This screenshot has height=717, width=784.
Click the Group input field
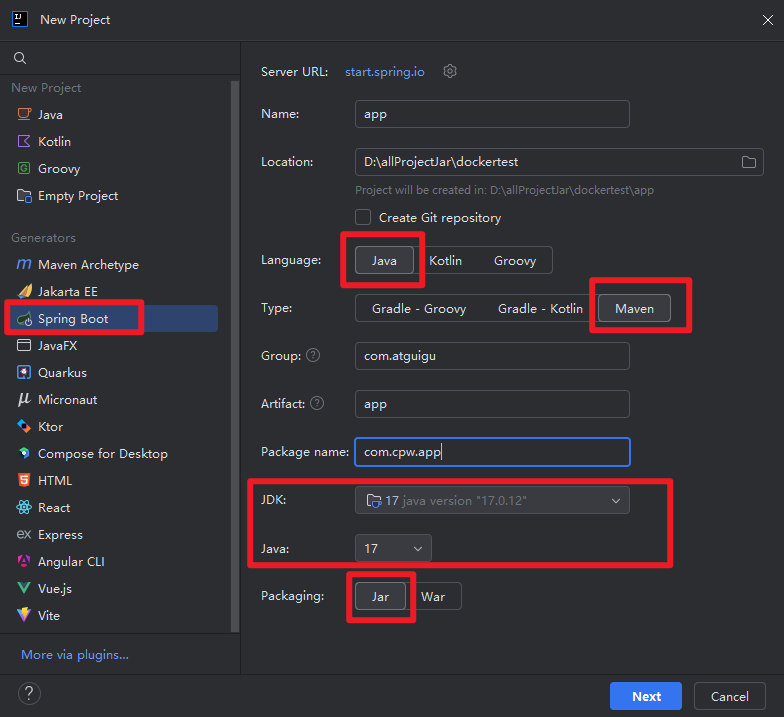(492, 356)
